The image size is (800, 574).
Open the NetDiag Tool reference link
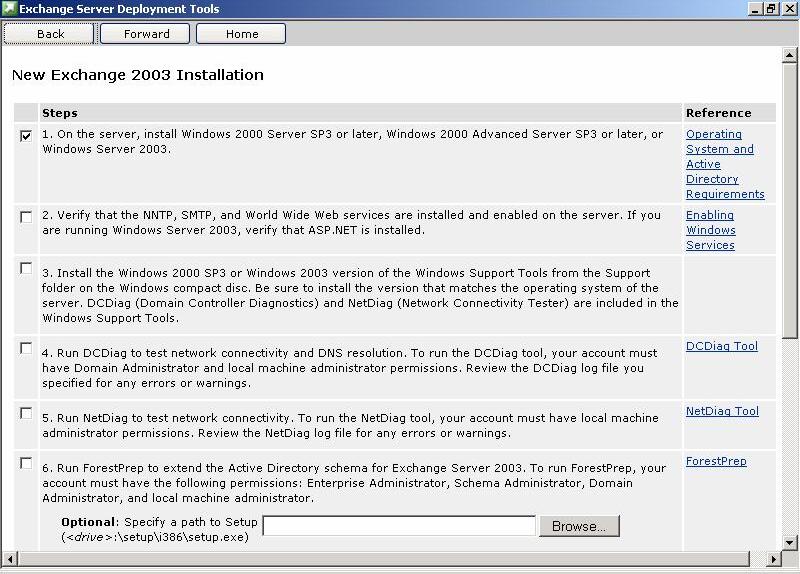point(722,411)
